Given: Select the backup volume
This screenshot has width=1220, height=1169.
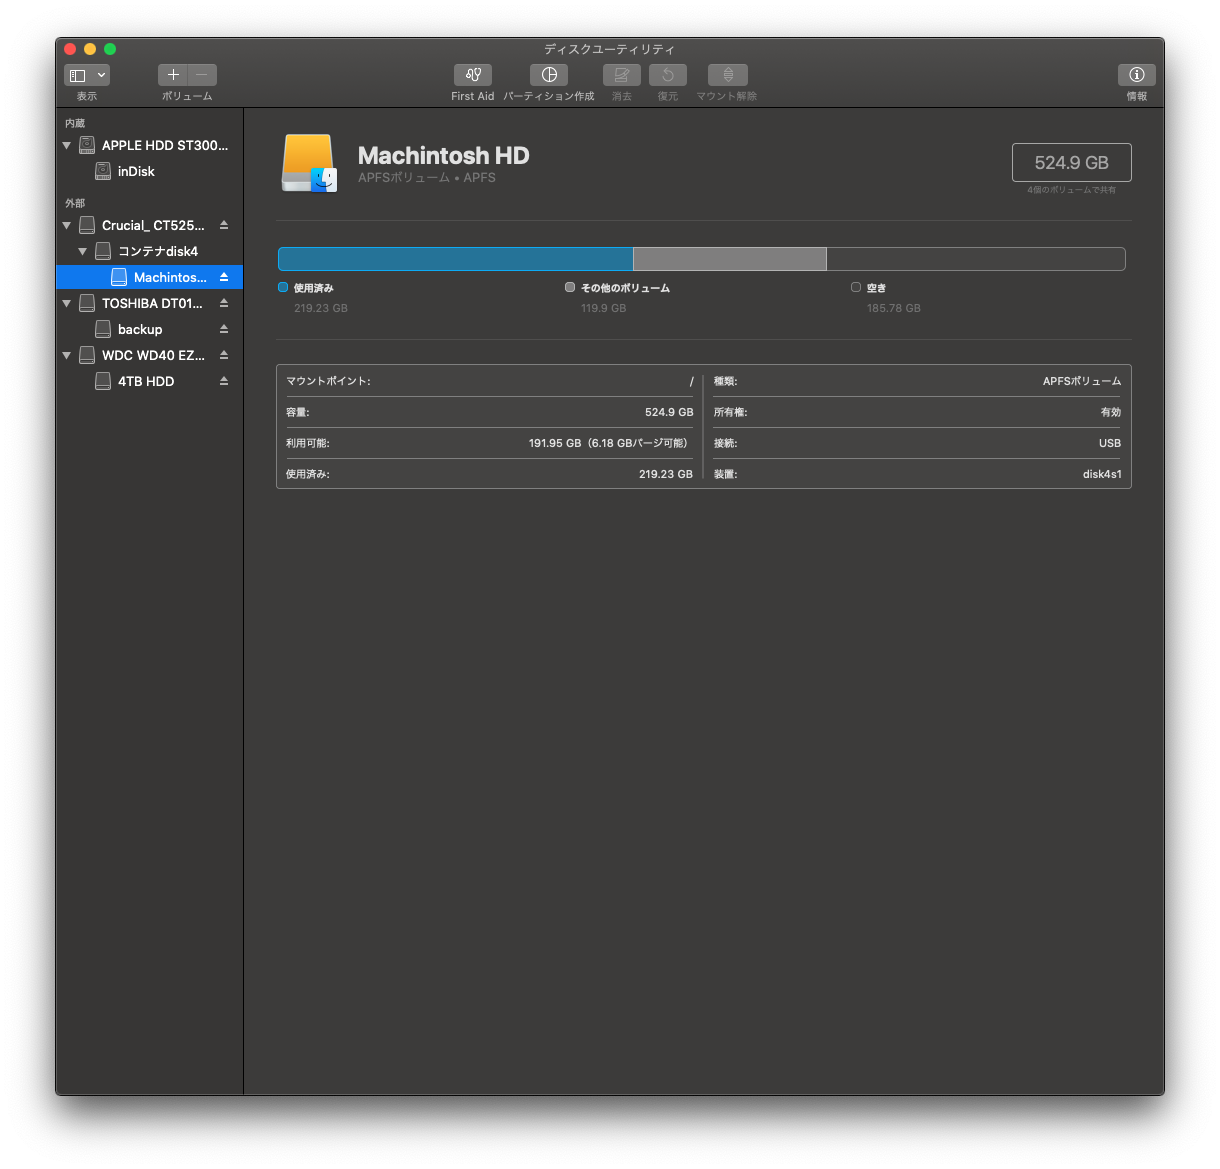Looking at the screenshot, I should click(150, 329).
